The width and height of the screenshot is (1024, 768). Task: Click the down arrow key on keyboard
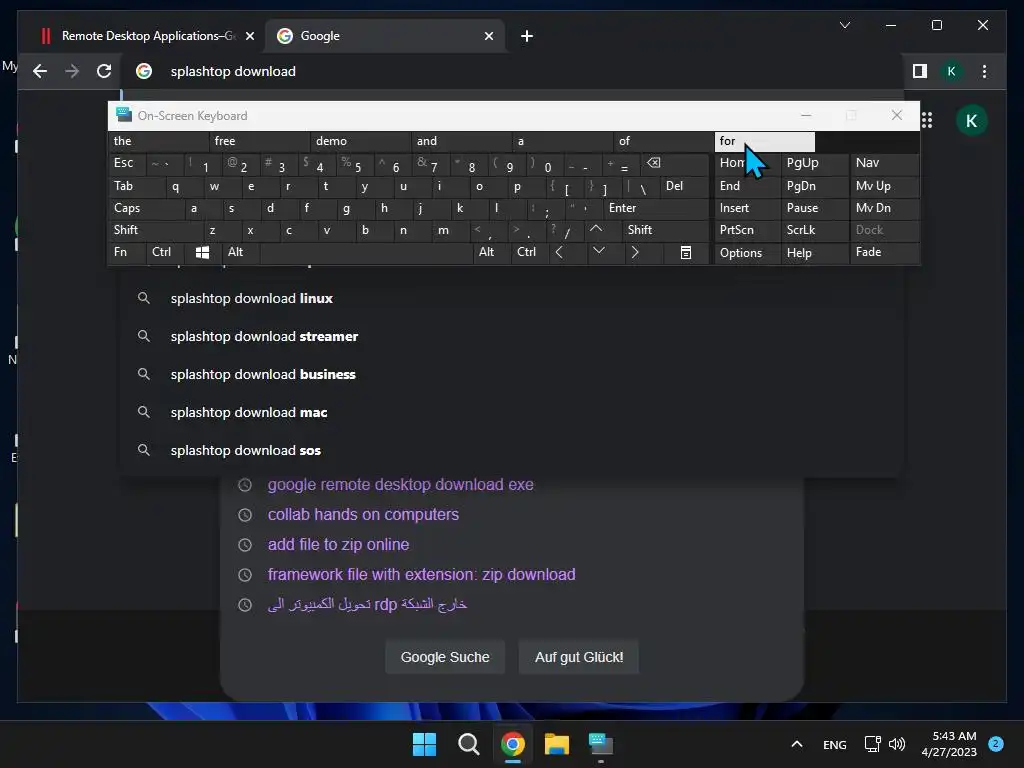[598, 251]
